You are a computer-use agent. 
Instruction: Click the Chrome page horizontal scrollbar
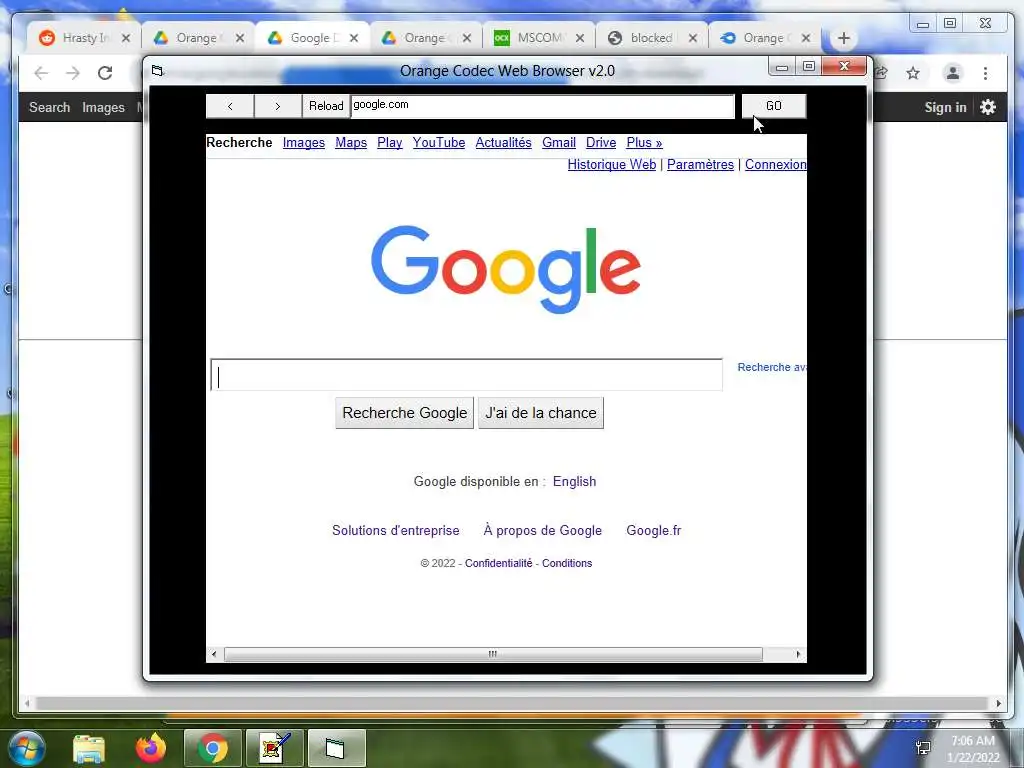click(513, 703)
